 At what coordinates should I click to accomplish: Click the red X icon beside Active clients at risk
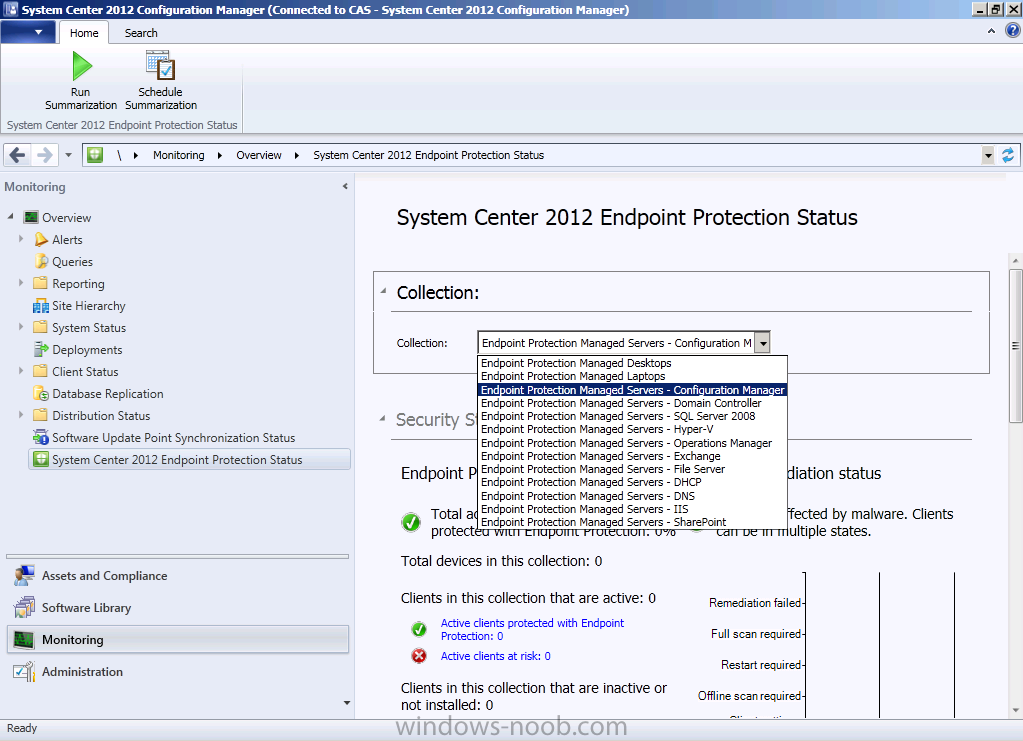click(x=419, y=656)
